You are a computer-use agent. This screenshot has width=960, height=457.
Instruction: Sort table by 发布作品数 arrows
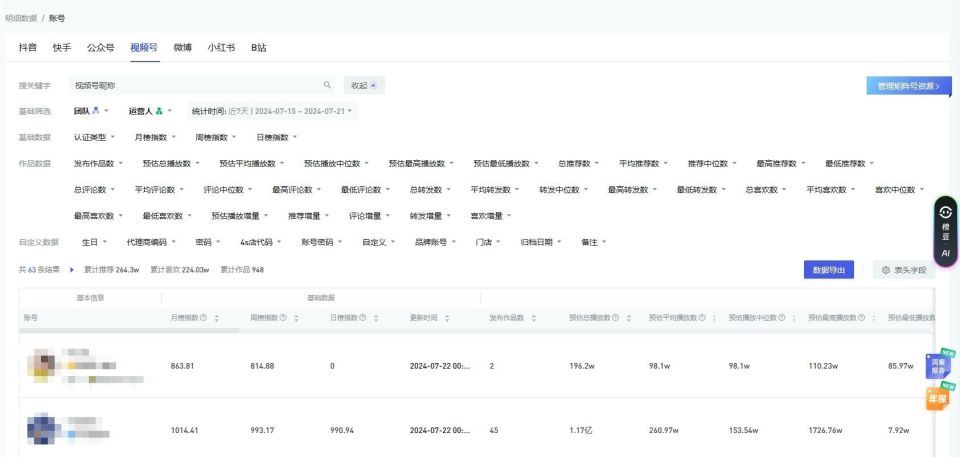pyautogui.click(x=533, y=319)
